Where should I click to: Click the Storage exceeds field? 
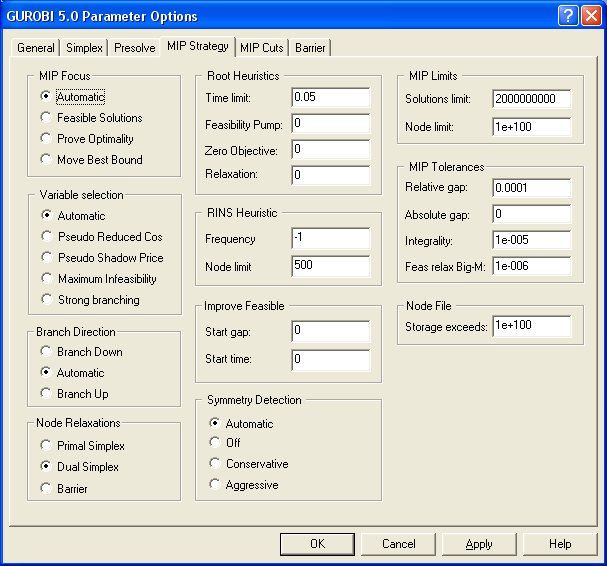(532, 326)
